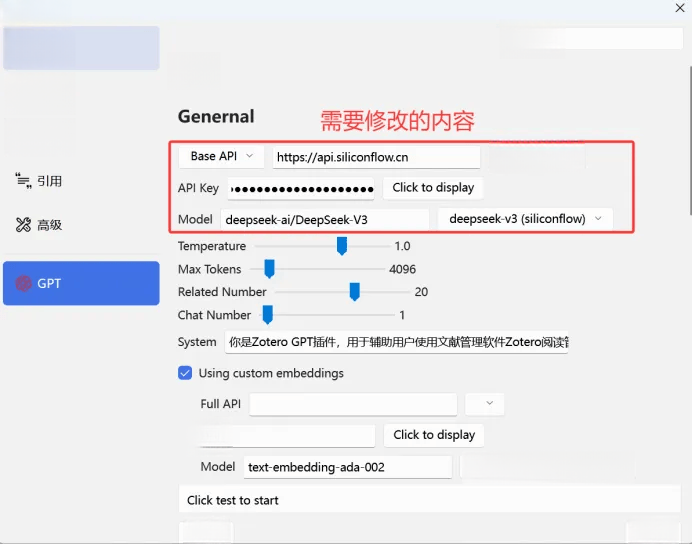Click the Max Tokens slider handle
The width and height of the screenshot is (693, 544).
pos(269,269)
